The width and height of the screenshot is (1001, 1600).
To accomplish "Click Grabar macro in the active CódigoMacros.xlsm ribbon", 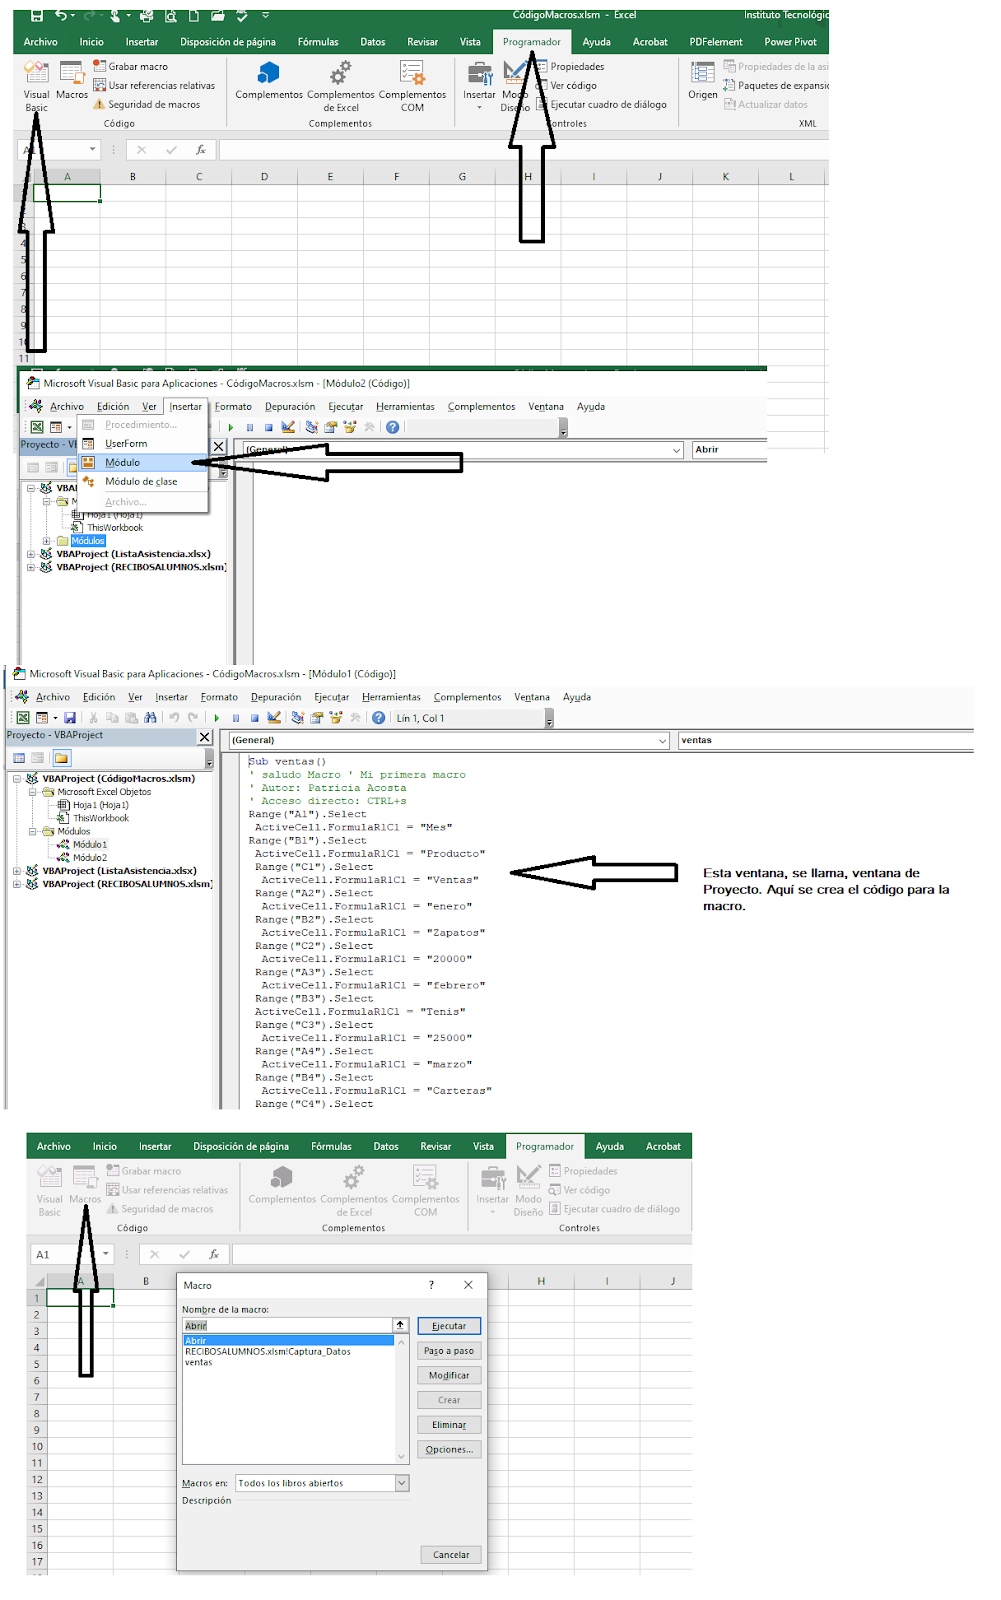I will tap(131, 66).
